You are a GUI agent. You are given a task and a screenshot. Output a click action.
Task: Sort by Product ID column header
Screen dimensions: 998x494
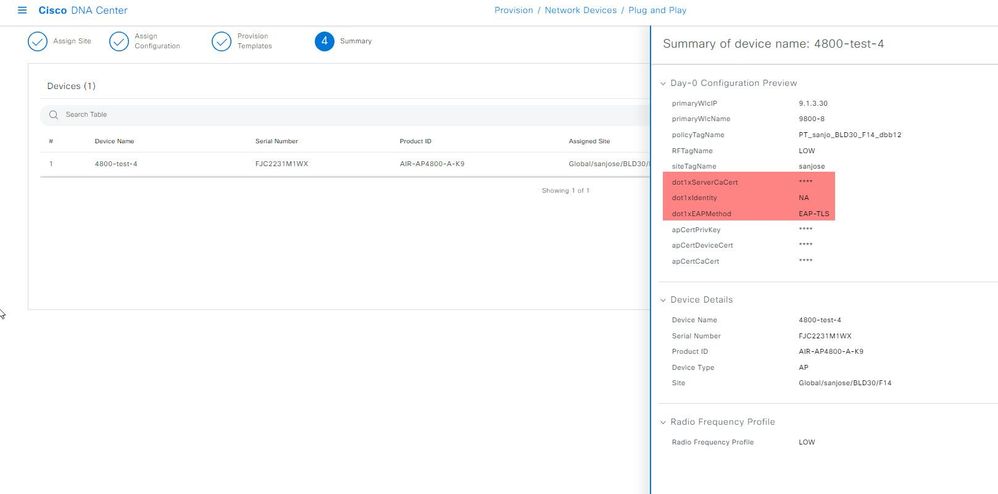coord(415,141)
